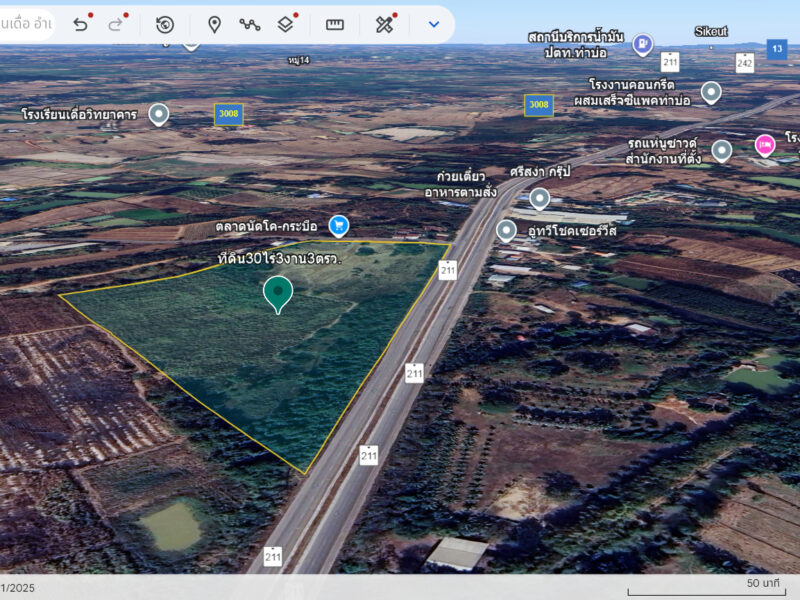
Task: Click the green land parcel placemark pin
Action: [278, 293]
